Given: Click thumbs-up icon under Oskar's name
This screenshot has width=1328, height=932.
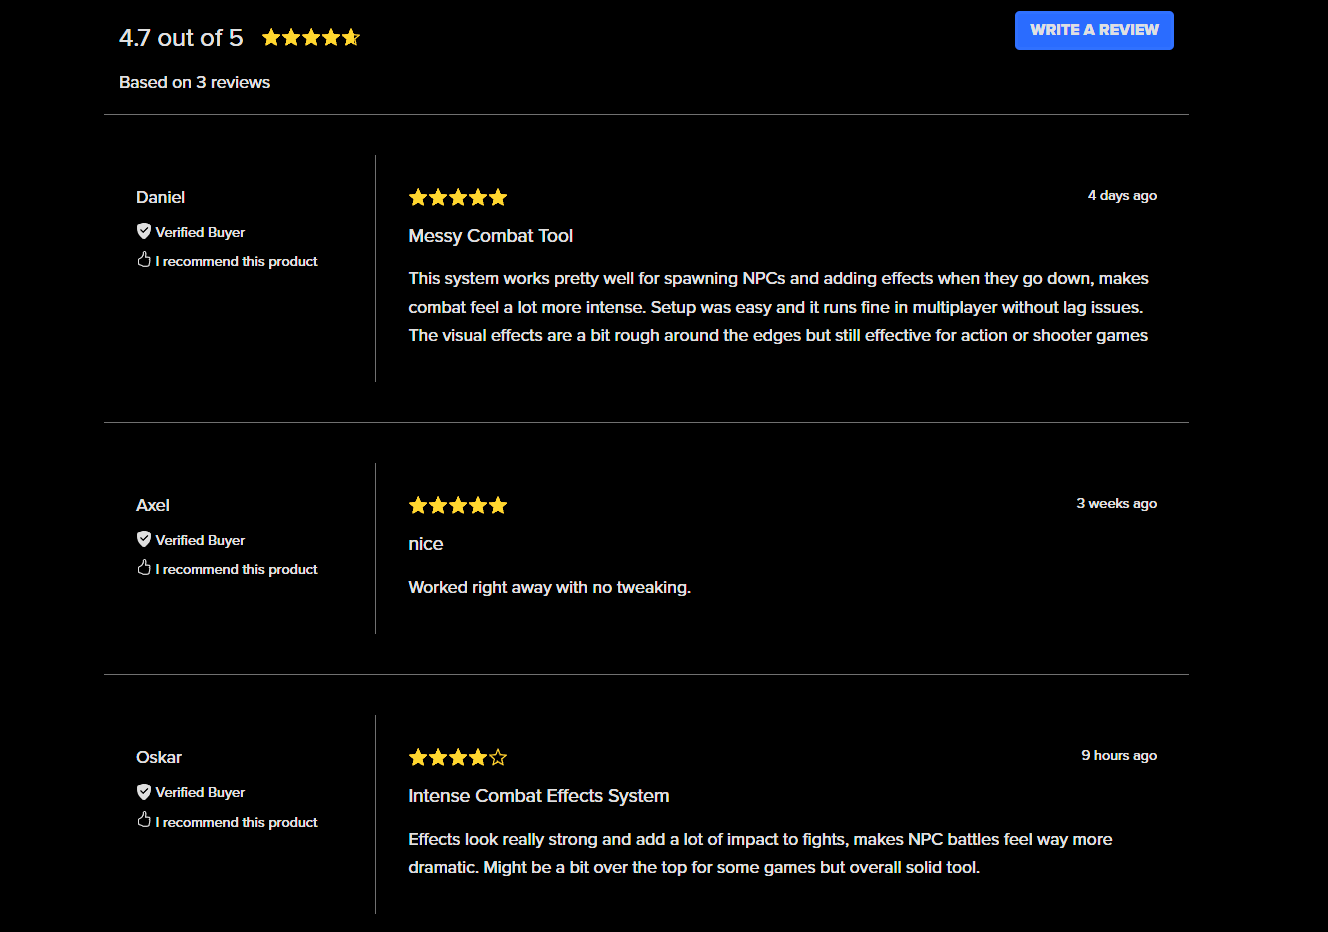Looking at the screenshot, I should 144,820.
